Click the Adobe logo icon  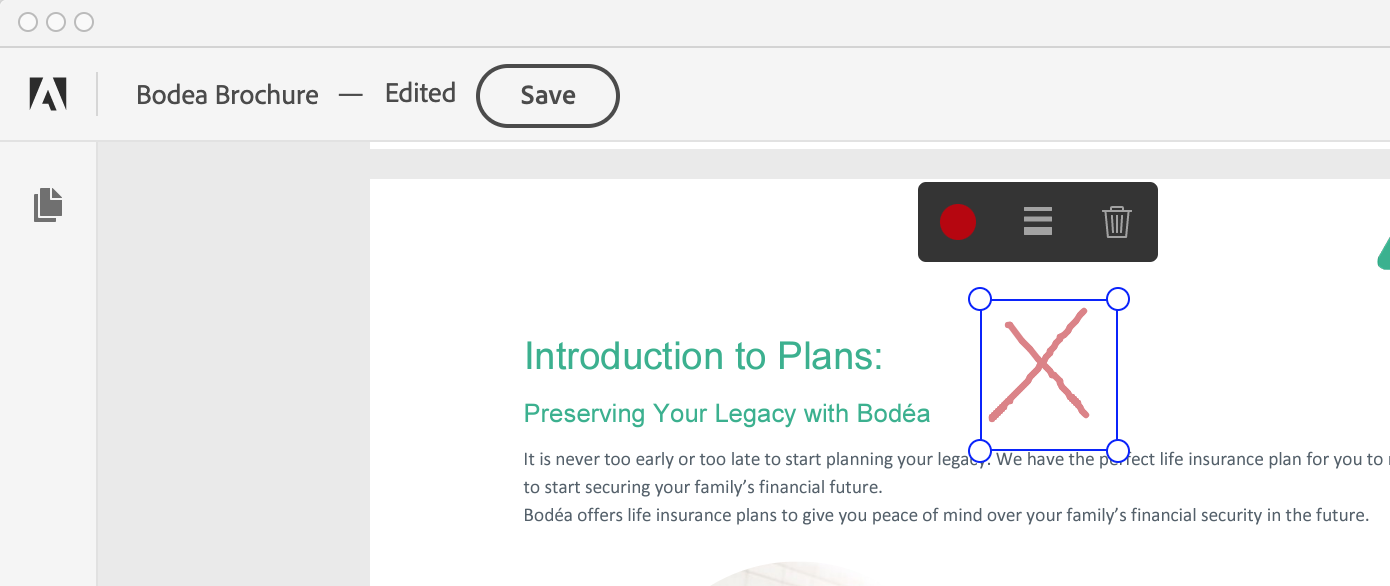pyautogui.click(x=48, y=94)
